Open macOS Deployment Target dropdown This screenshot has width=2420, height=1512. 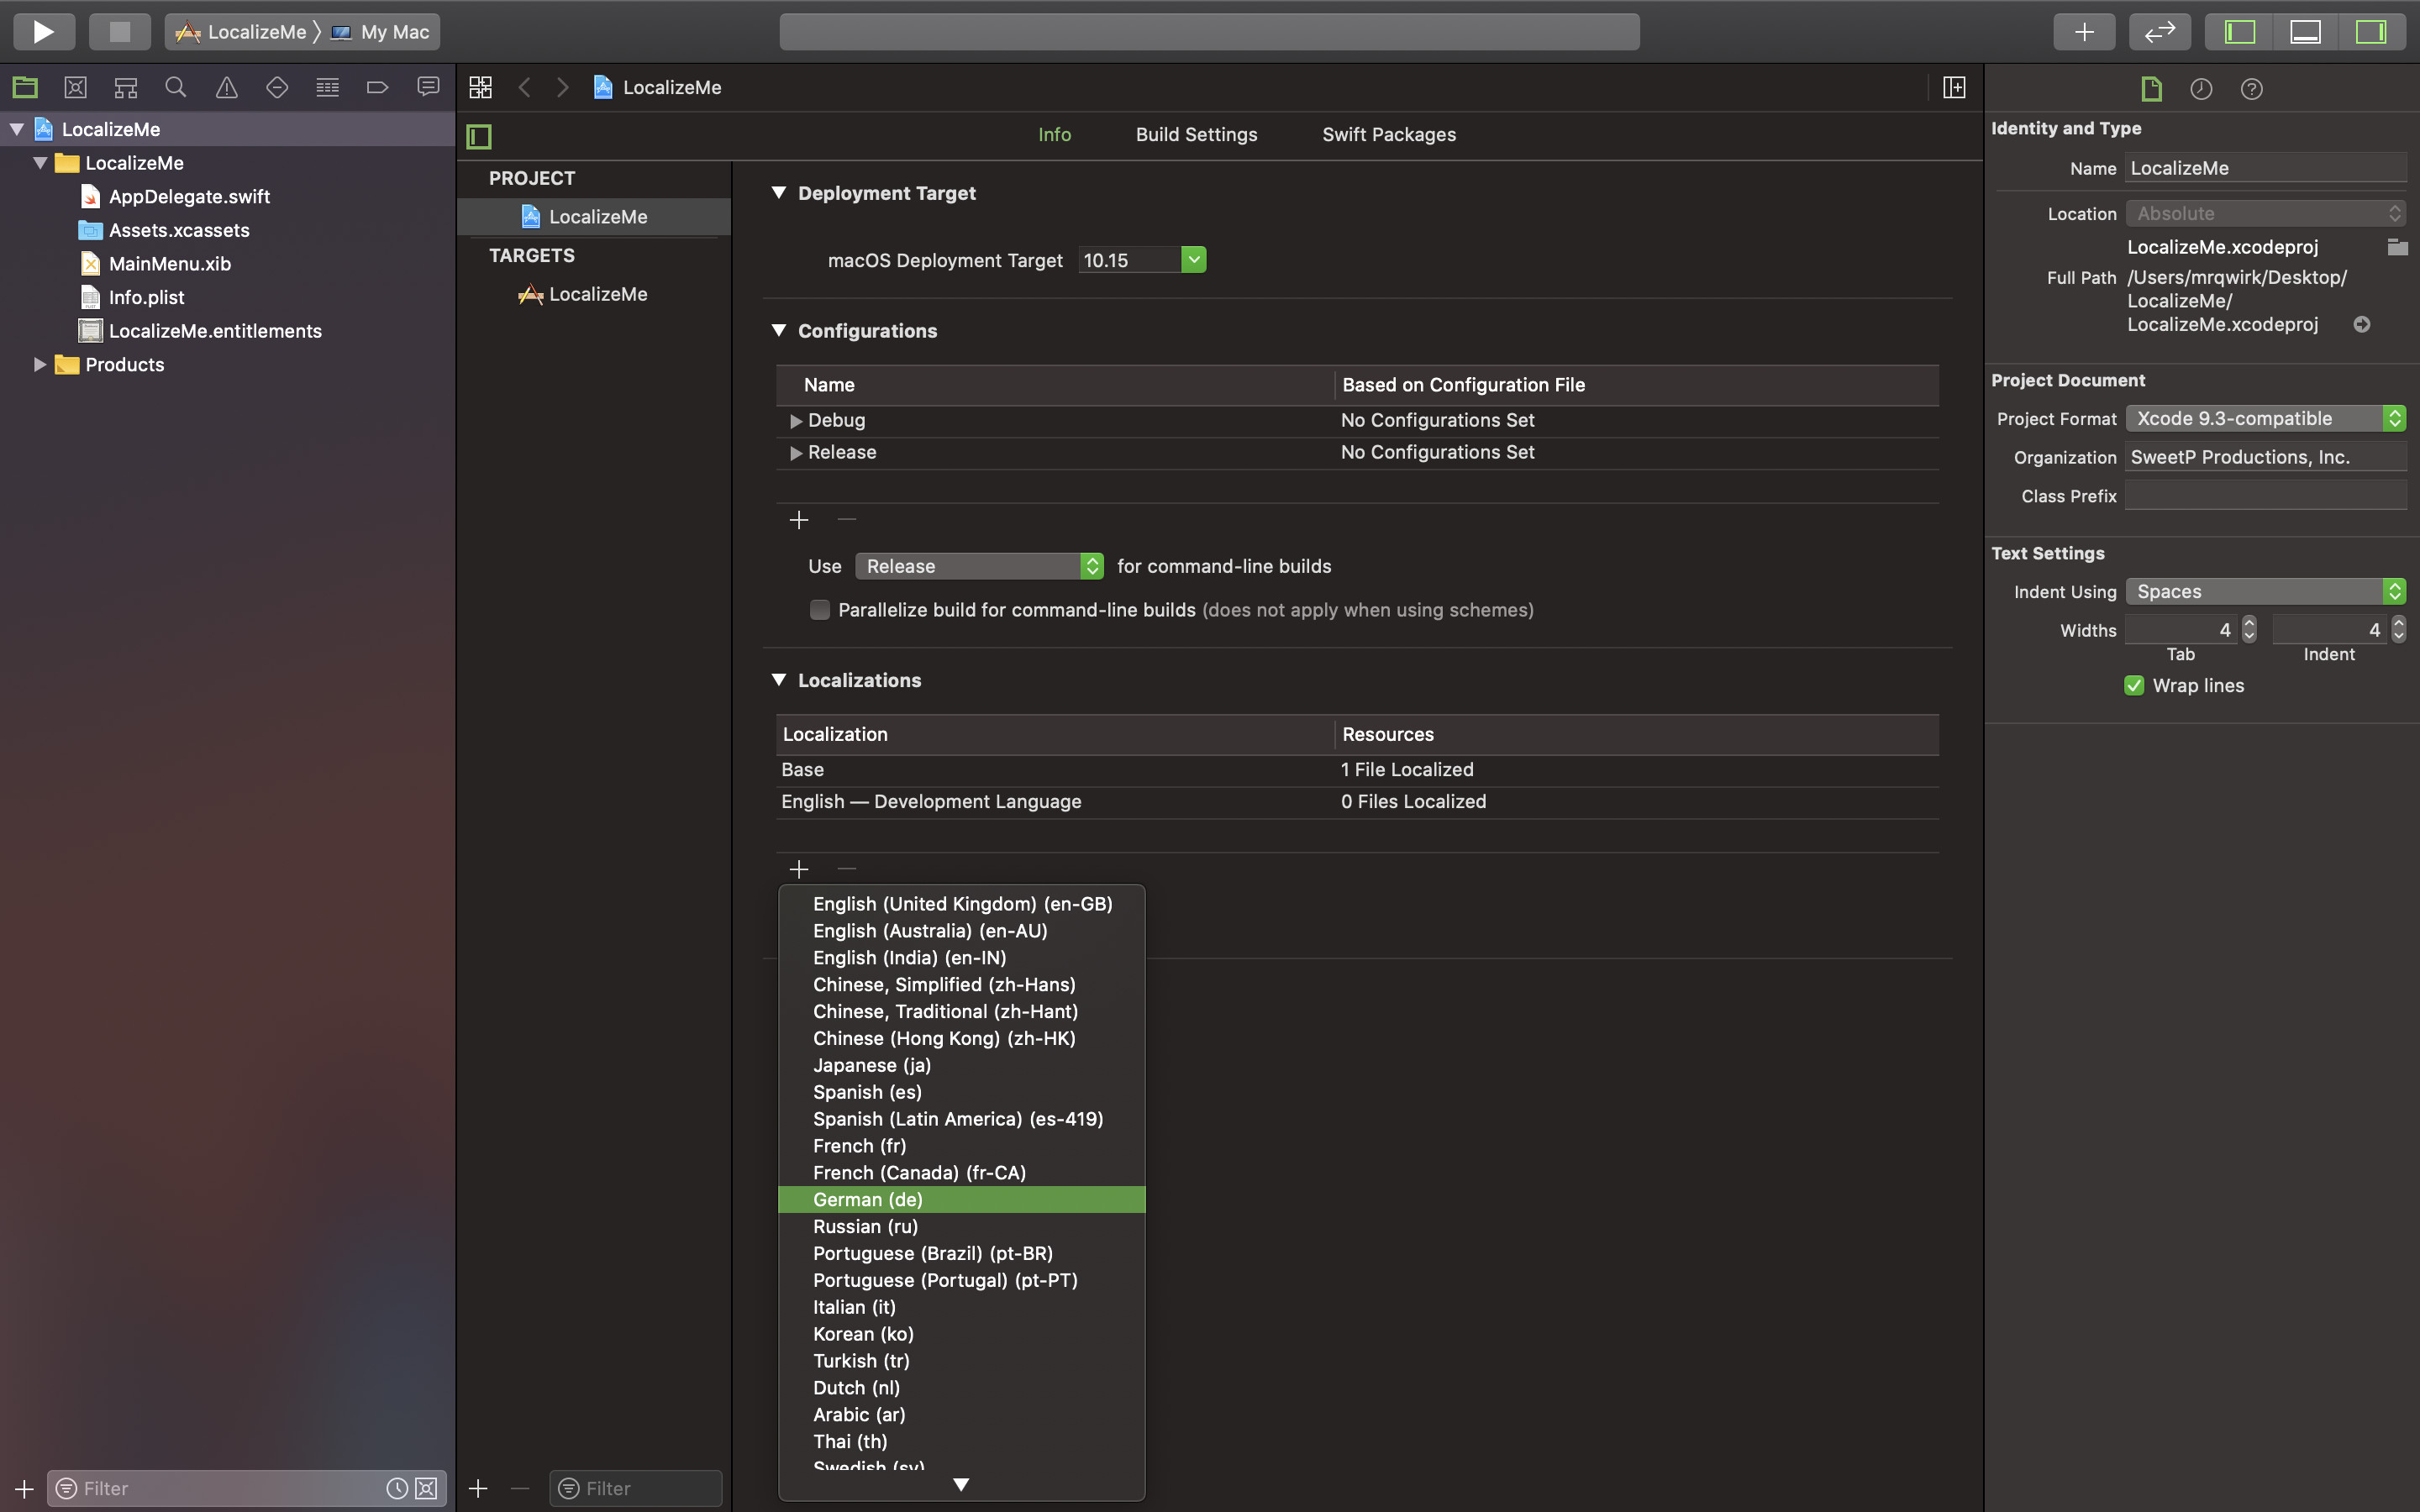click(1193, 260)
